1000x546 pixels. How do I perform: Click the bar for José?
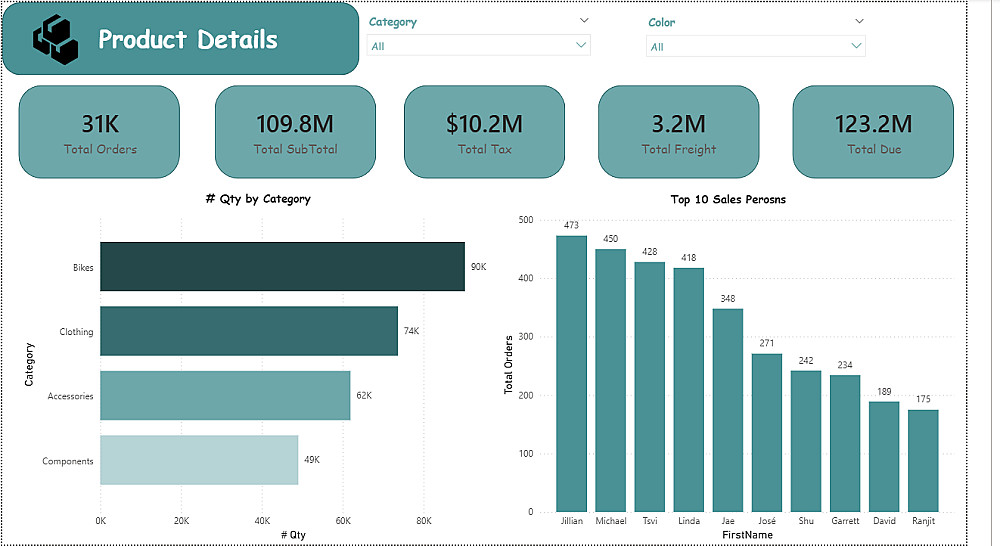767,431
